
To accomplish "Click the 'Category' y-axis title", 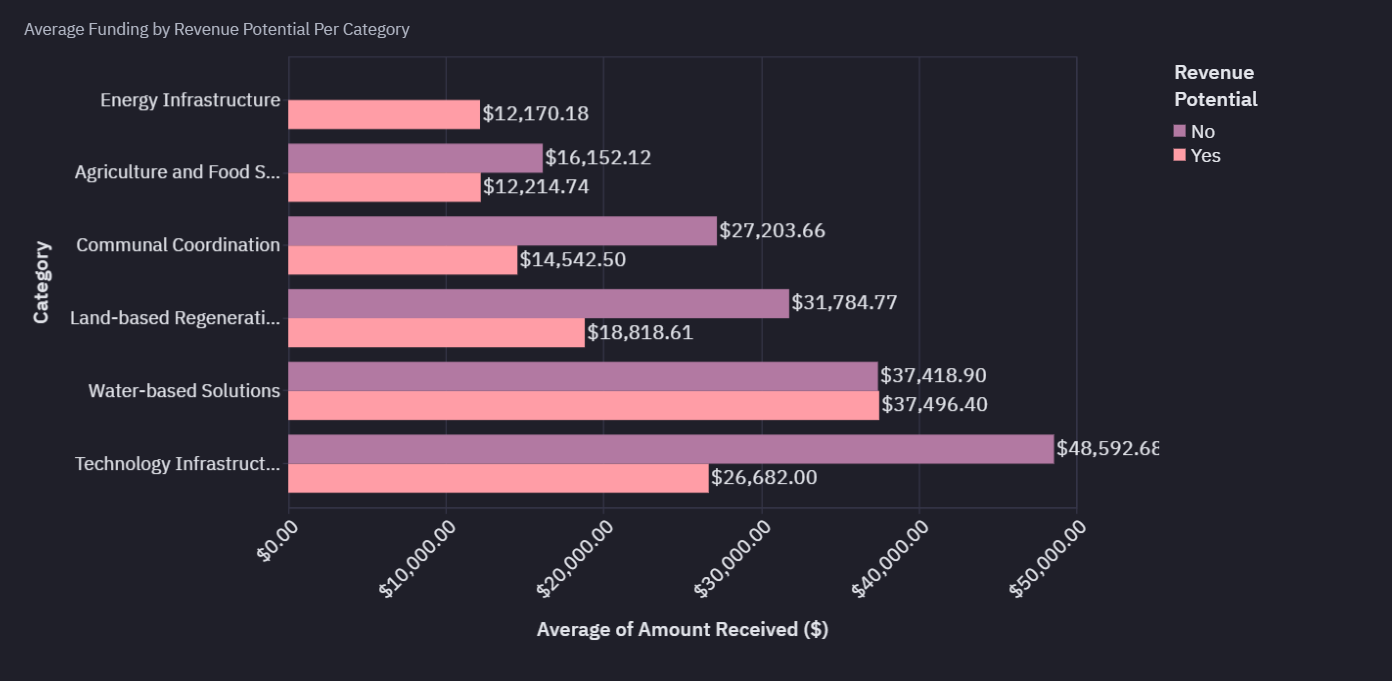I will (x=41, y=282).
